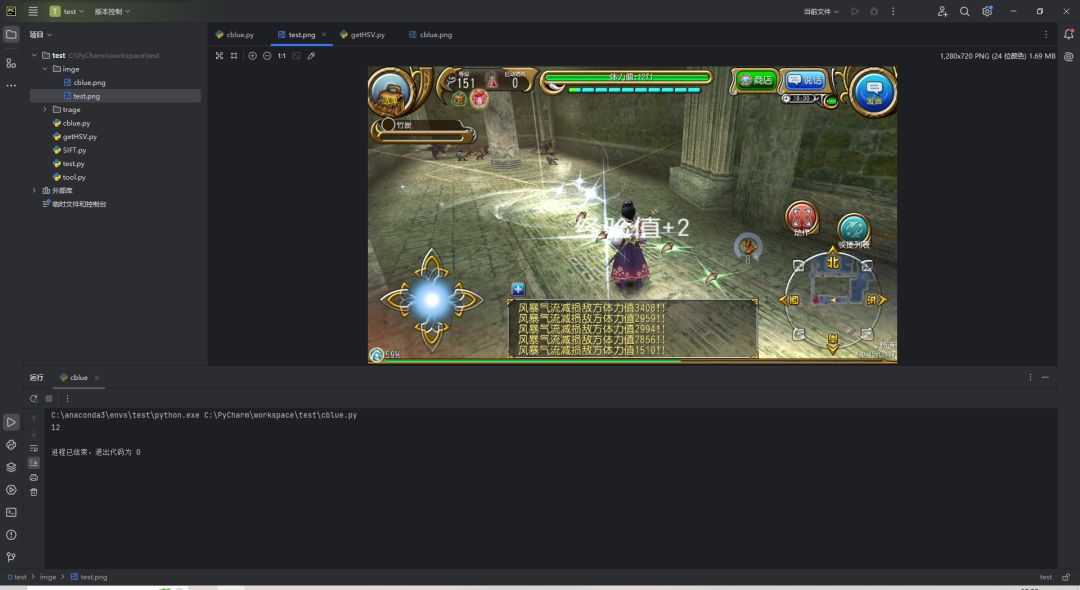Expand the 外部库 node
The image size is (1080, 590).
[x=34, y=191]
